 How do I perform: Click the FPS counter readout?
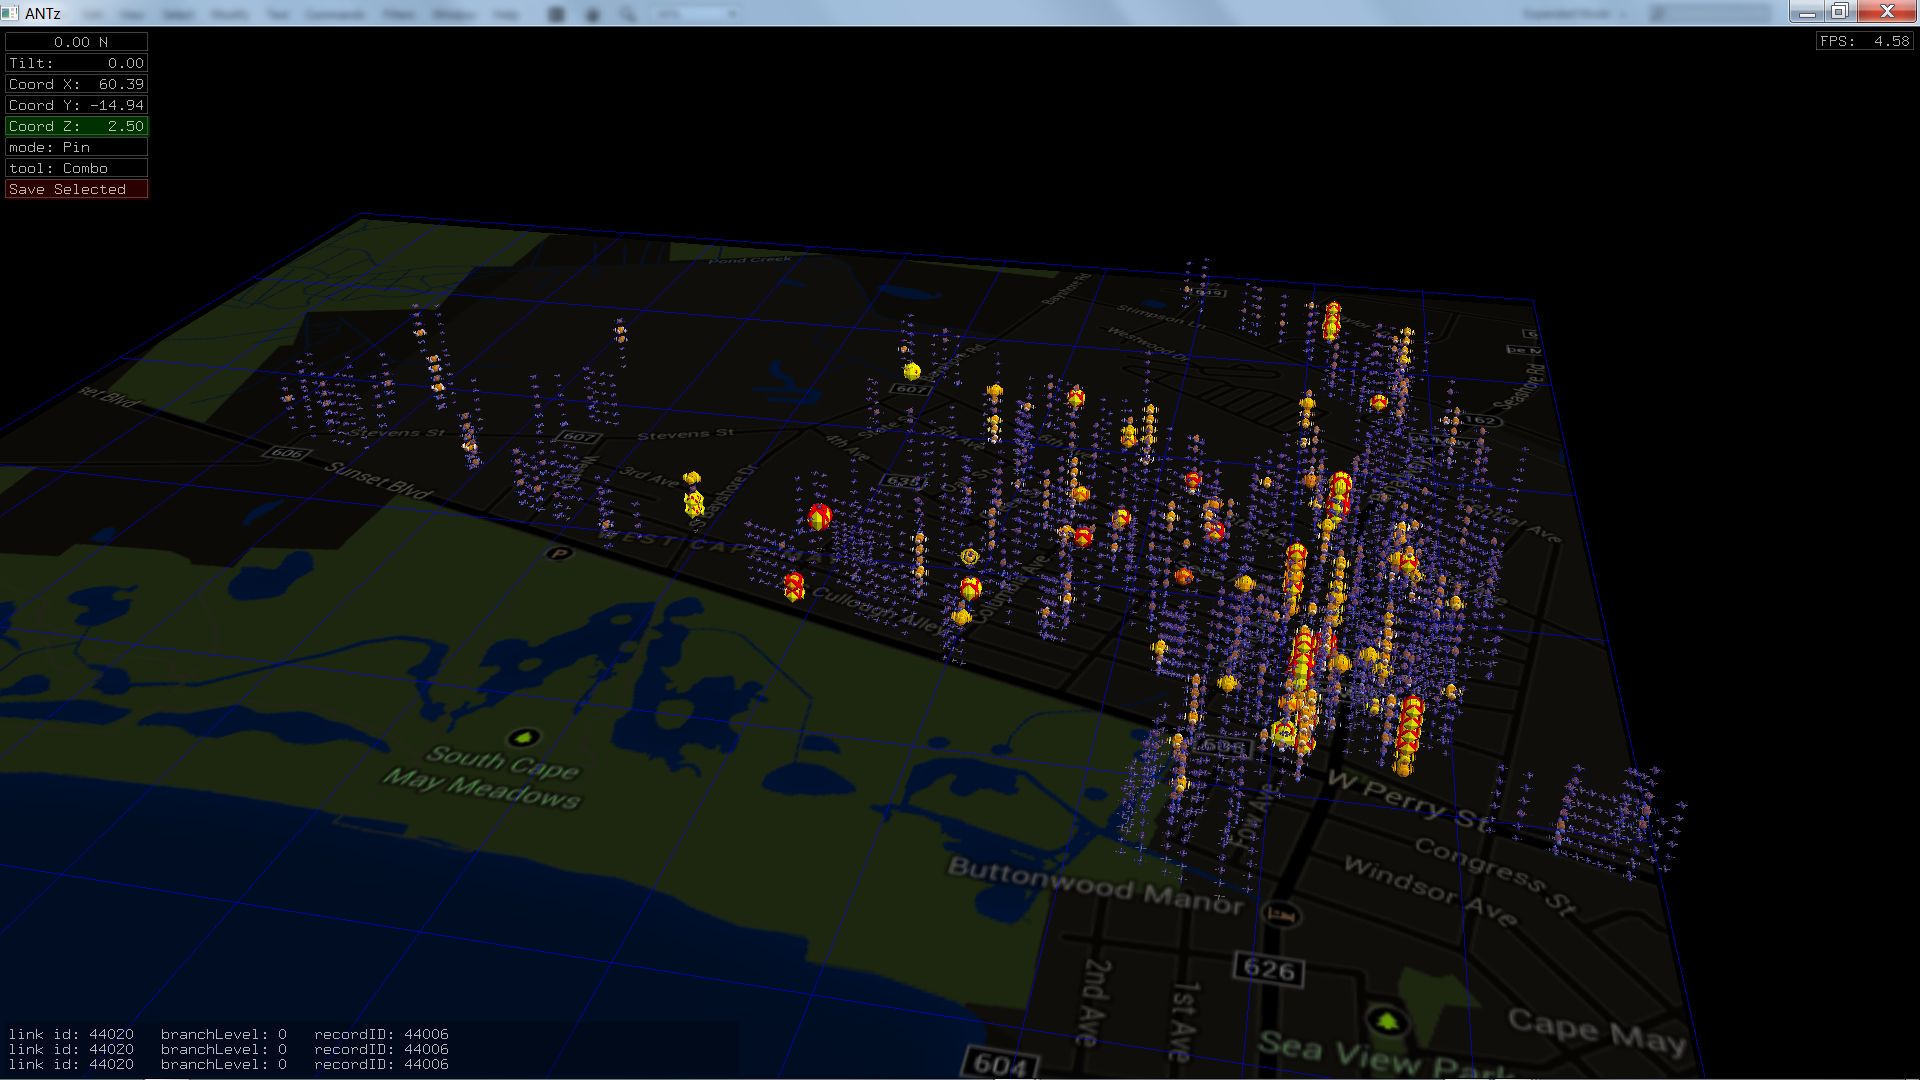coord(1864,41)
